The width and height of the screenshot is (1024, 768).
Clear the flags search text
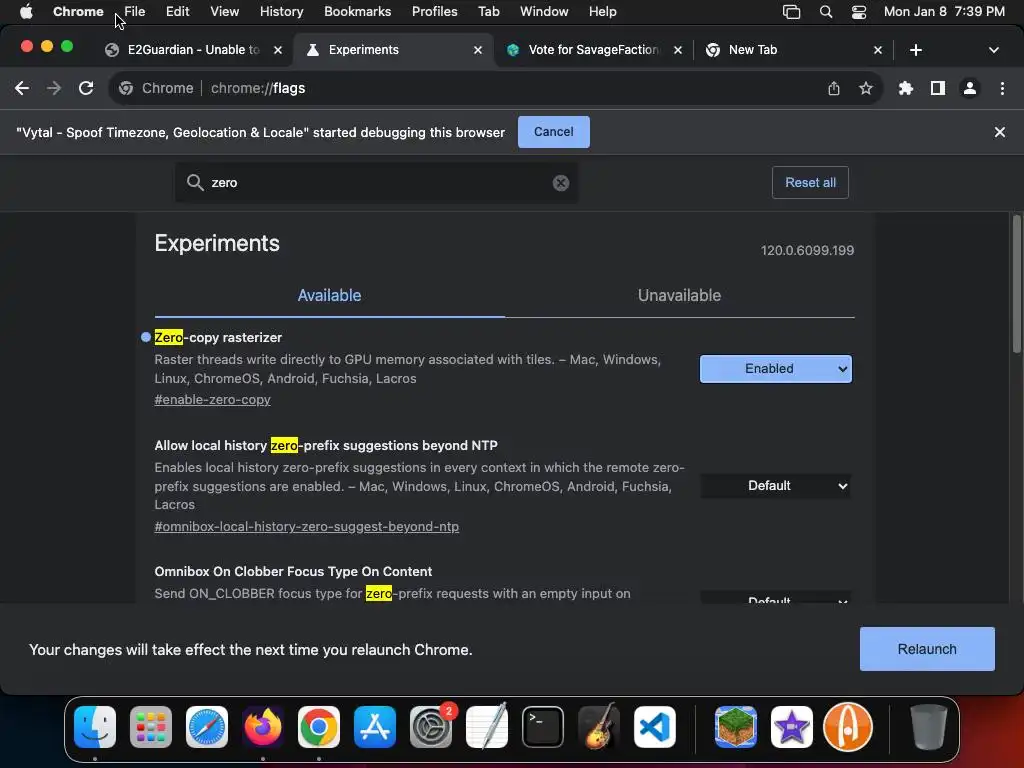point(560,183)
